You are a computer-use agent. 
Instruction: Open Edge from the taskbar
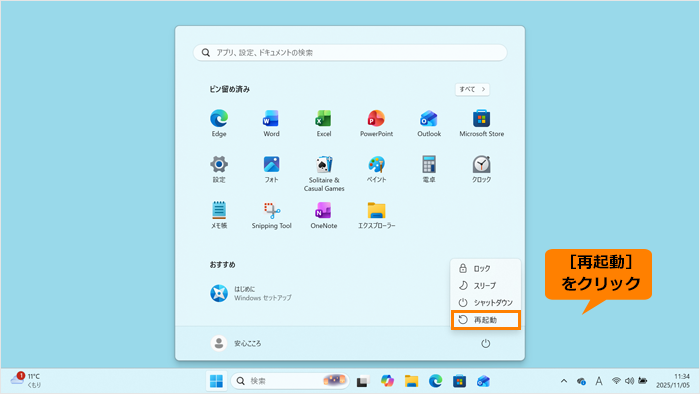(x=435, y=381)
